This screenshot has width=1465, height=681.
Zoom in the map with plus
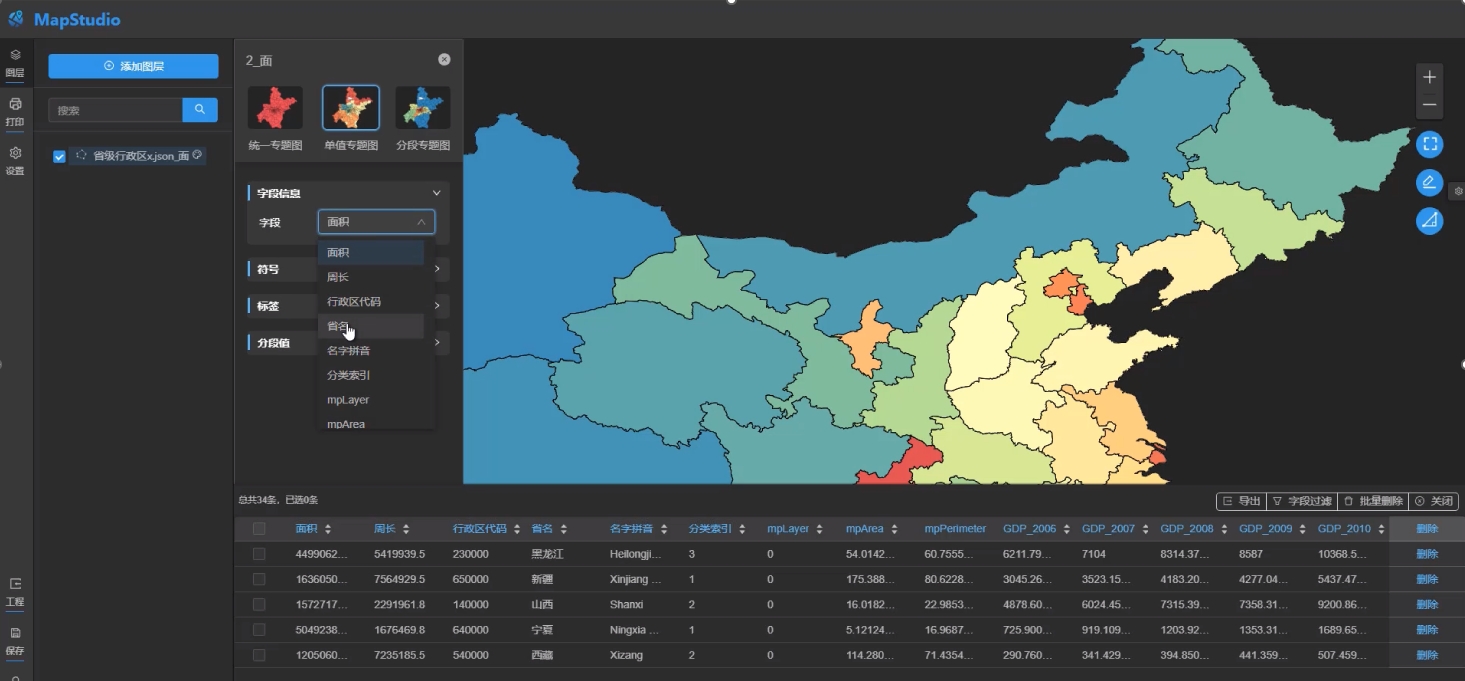tap(1430, 77)
